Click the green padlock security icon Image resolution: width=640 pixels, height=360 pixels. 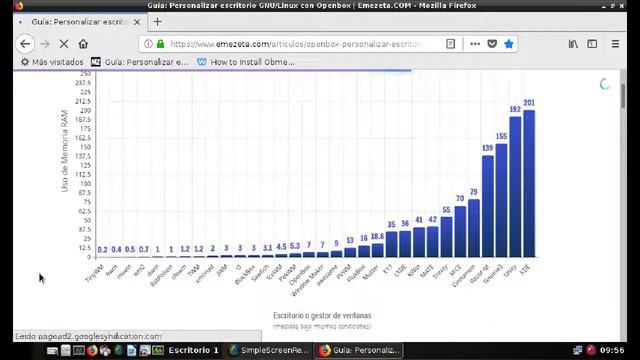(160, 44)
